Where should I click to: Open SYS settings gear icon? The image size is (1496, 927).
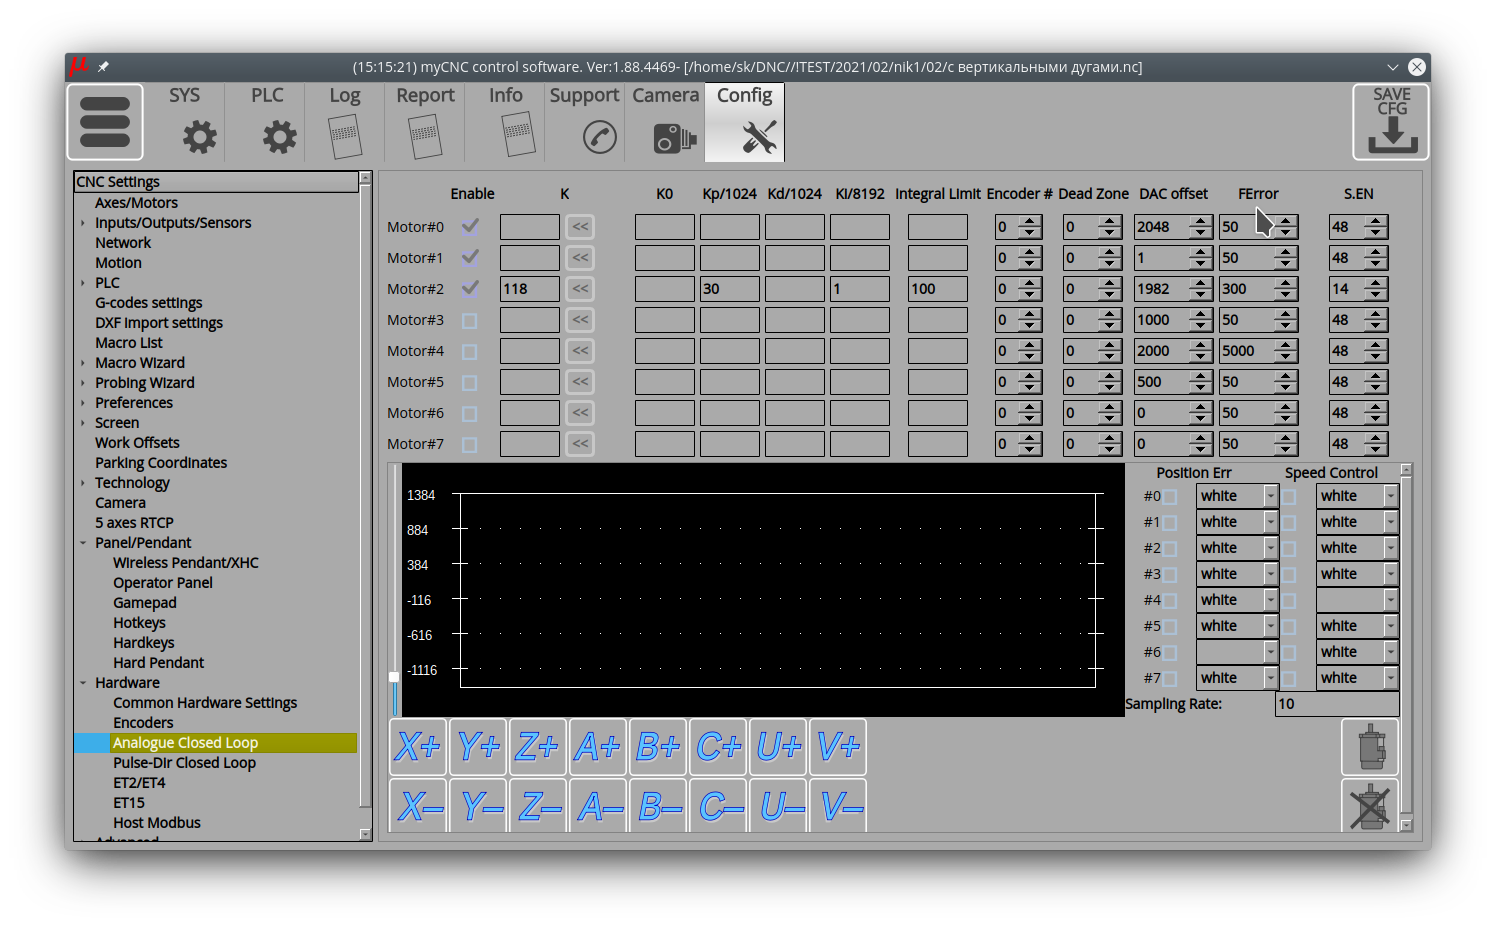199,137
